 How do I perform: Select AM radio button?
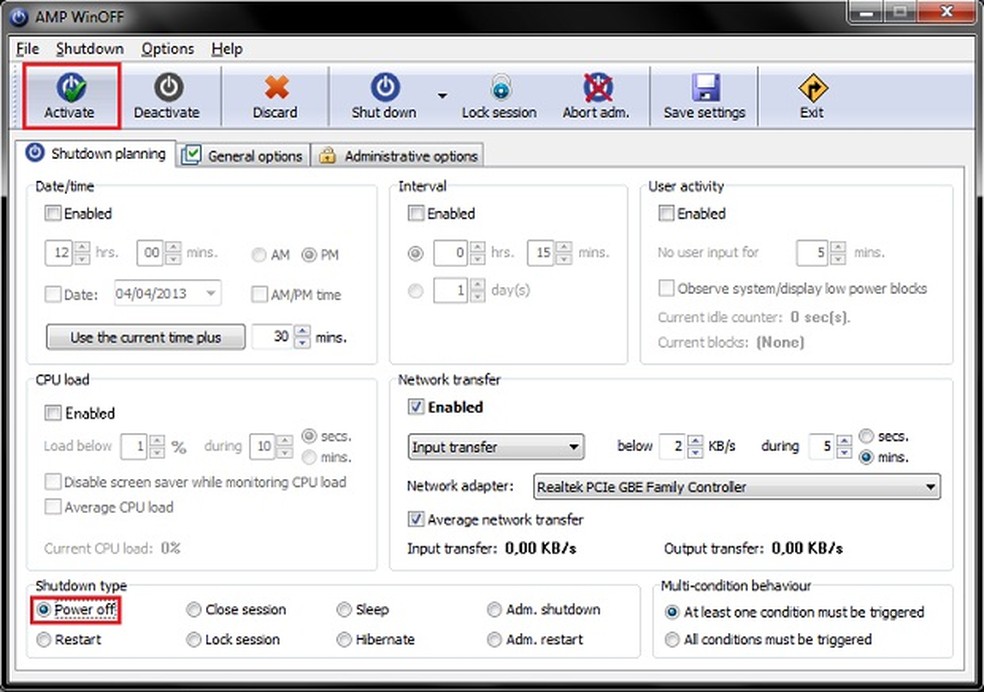(259, 255)
